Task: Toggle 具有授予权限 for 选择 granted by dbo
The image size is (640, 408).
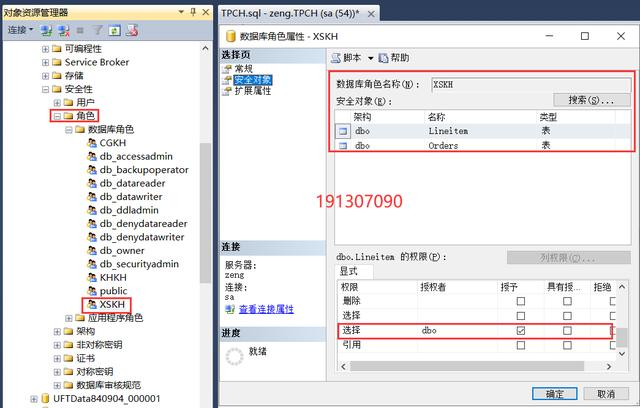Action: [x=567, y=330]
